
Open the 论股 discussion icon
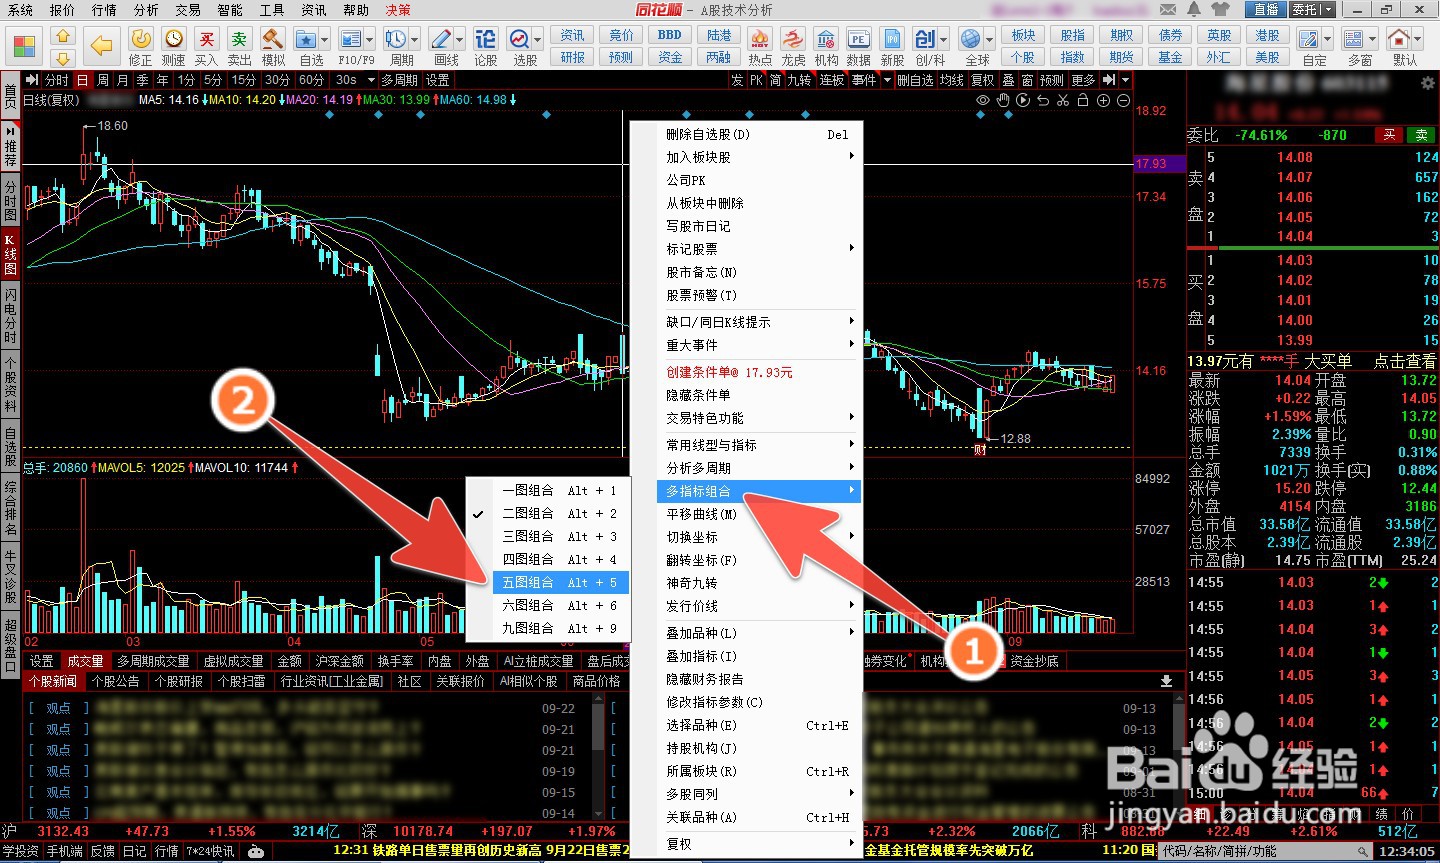[486, 39]
